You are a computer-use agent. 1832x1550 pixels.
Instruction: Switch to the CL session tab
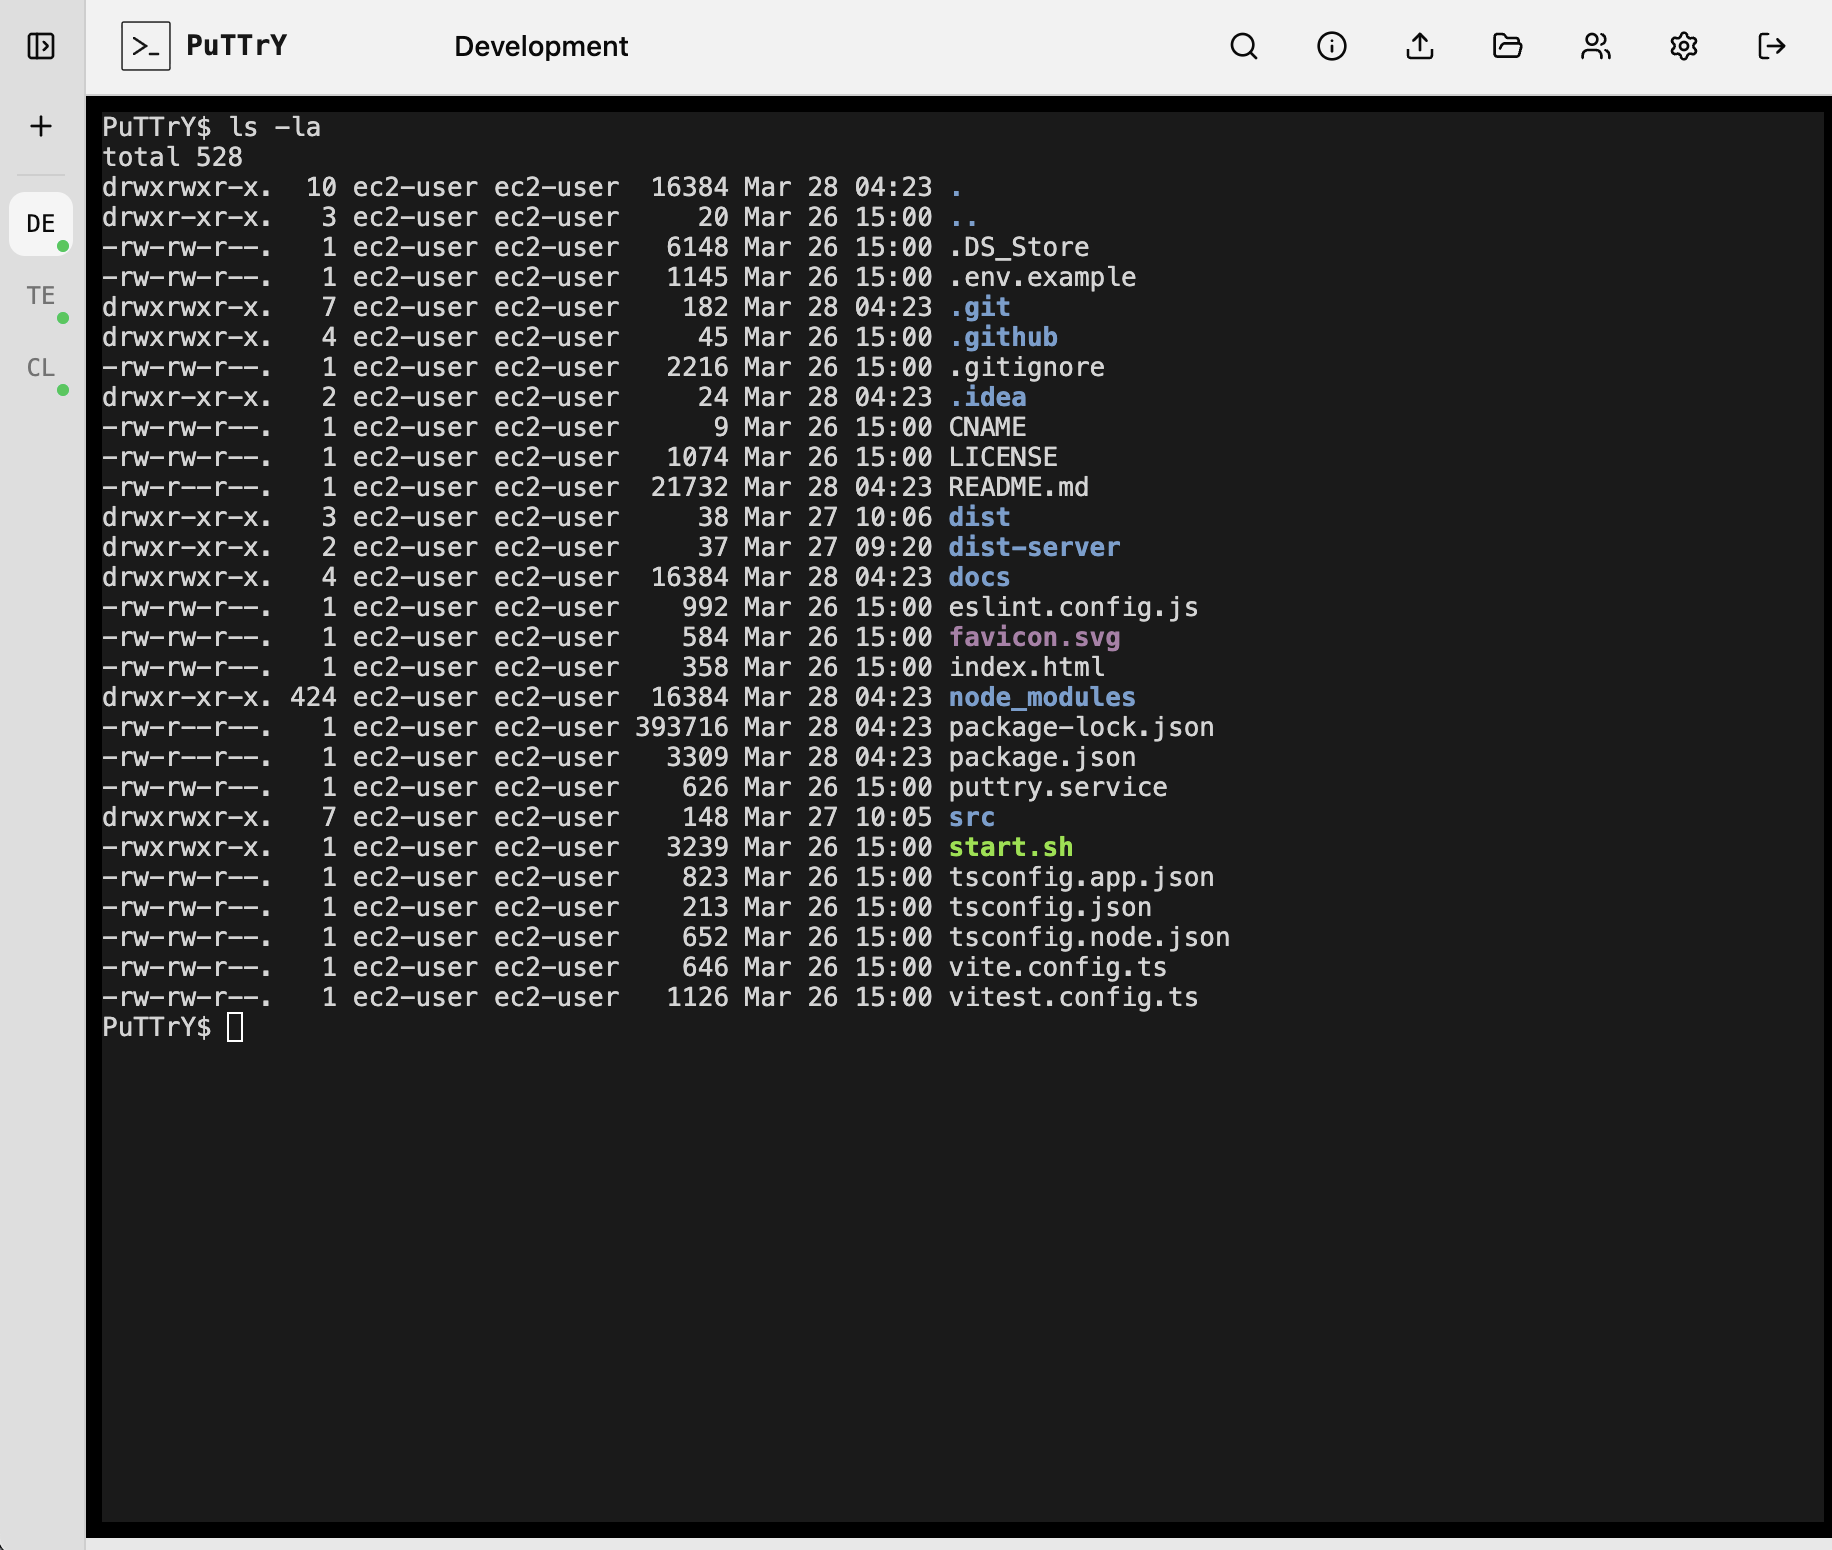41,368
